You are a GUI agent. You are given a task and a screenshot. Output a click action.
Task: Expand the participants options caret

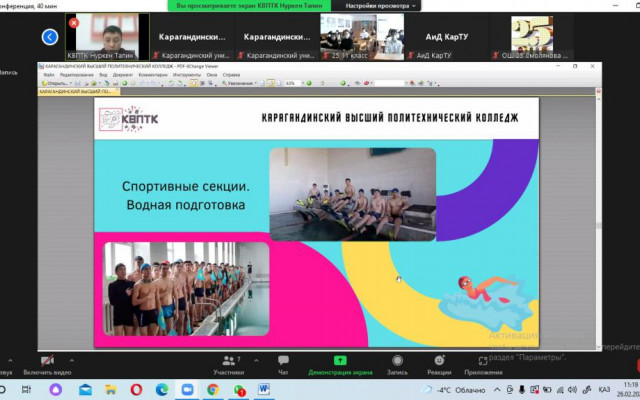tap(256, 360)
